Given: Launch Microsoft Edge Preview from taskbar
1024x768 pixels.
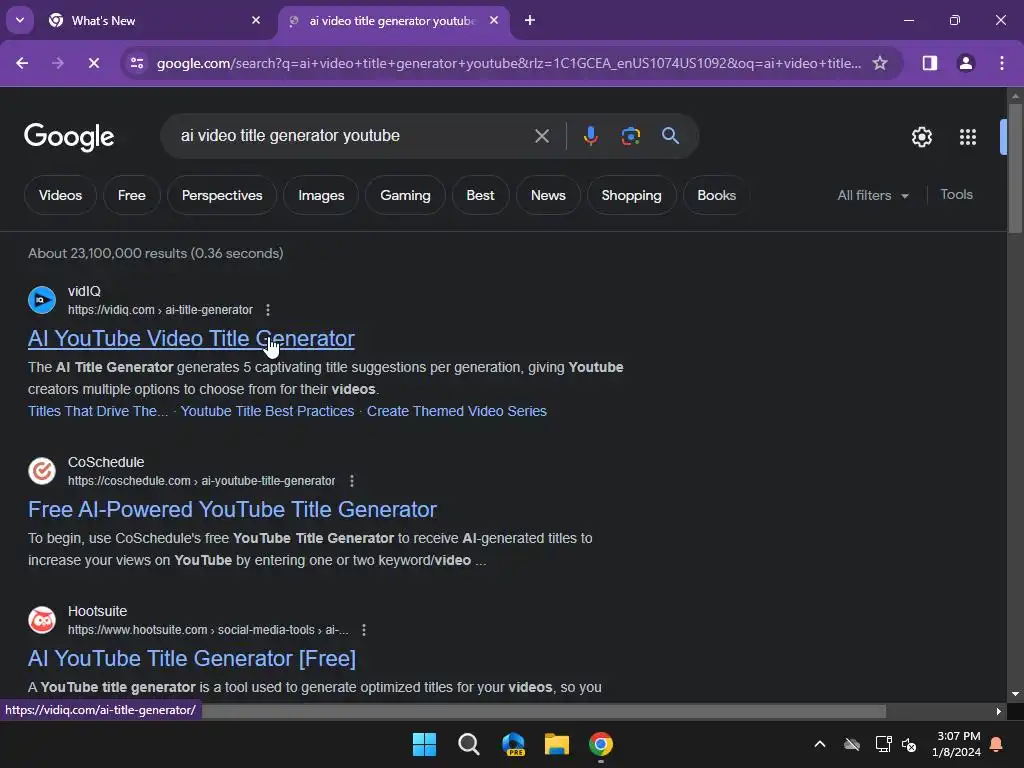Looking at the screenshot, I should coord(513,744).
